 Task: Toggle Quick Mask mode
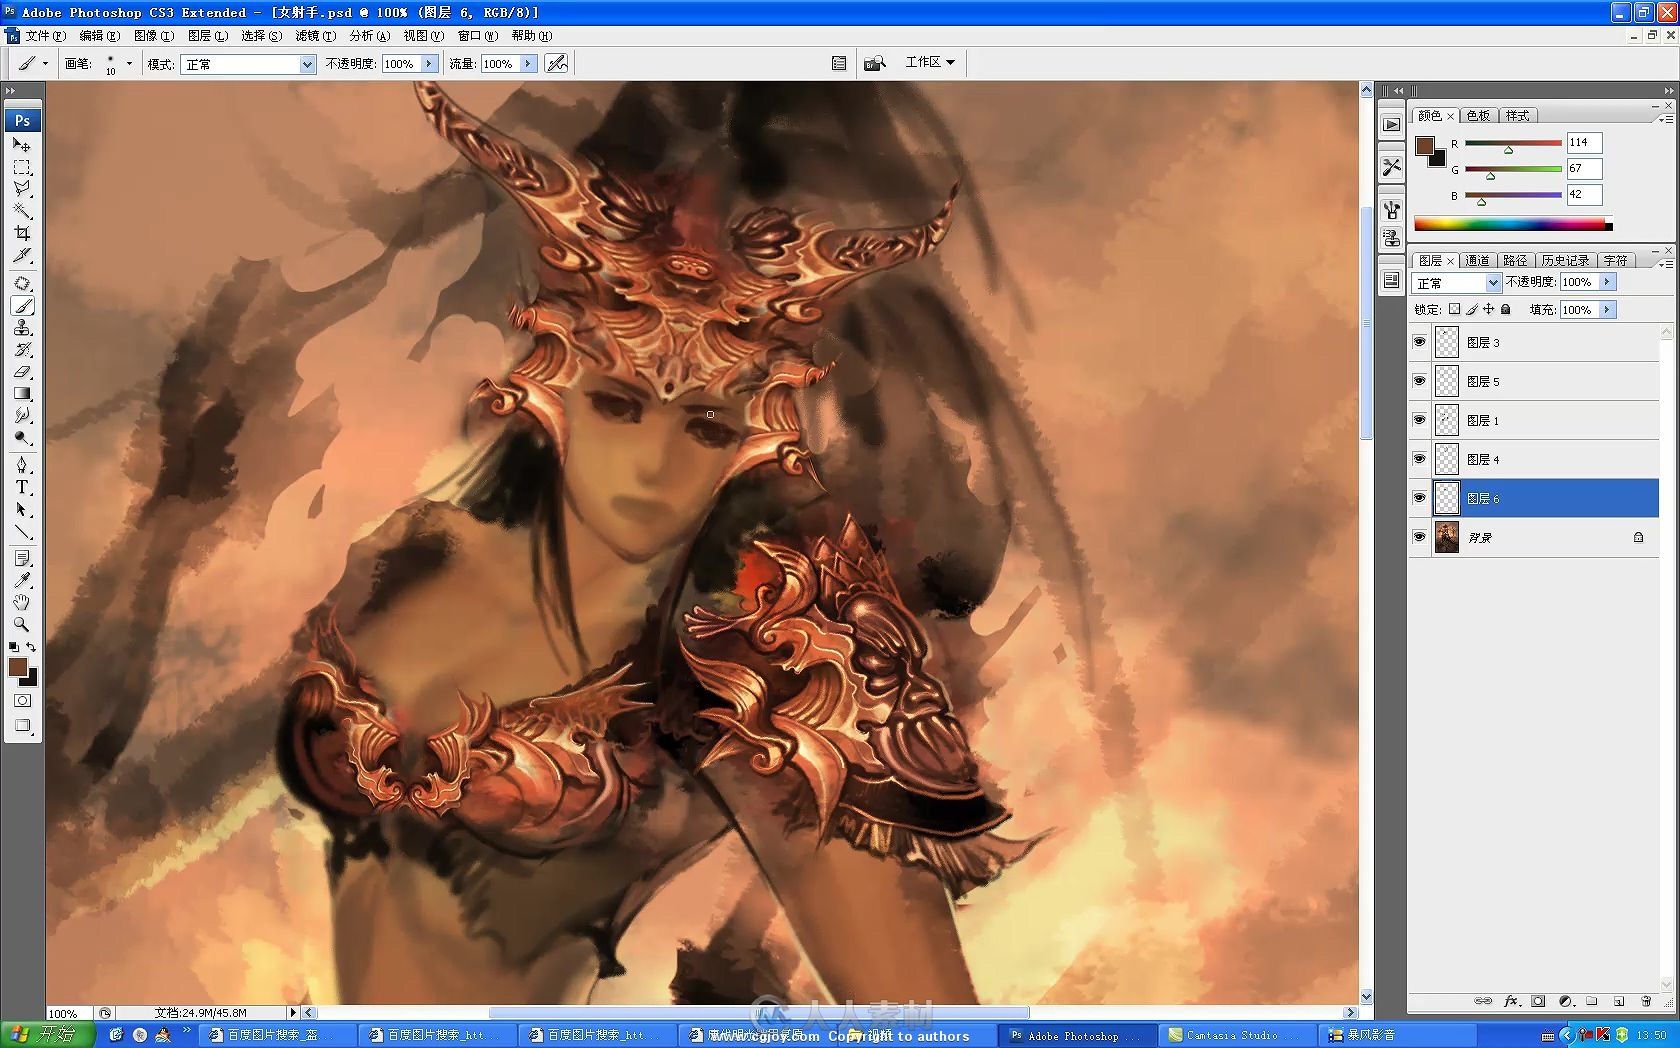(22, 700)
